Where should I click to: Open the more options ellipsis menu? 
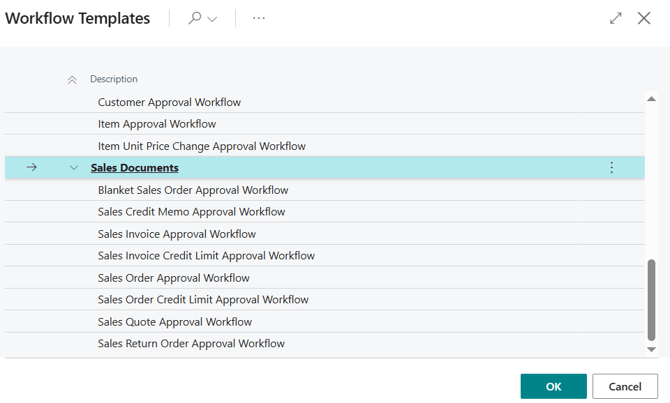tap(259, 18)
